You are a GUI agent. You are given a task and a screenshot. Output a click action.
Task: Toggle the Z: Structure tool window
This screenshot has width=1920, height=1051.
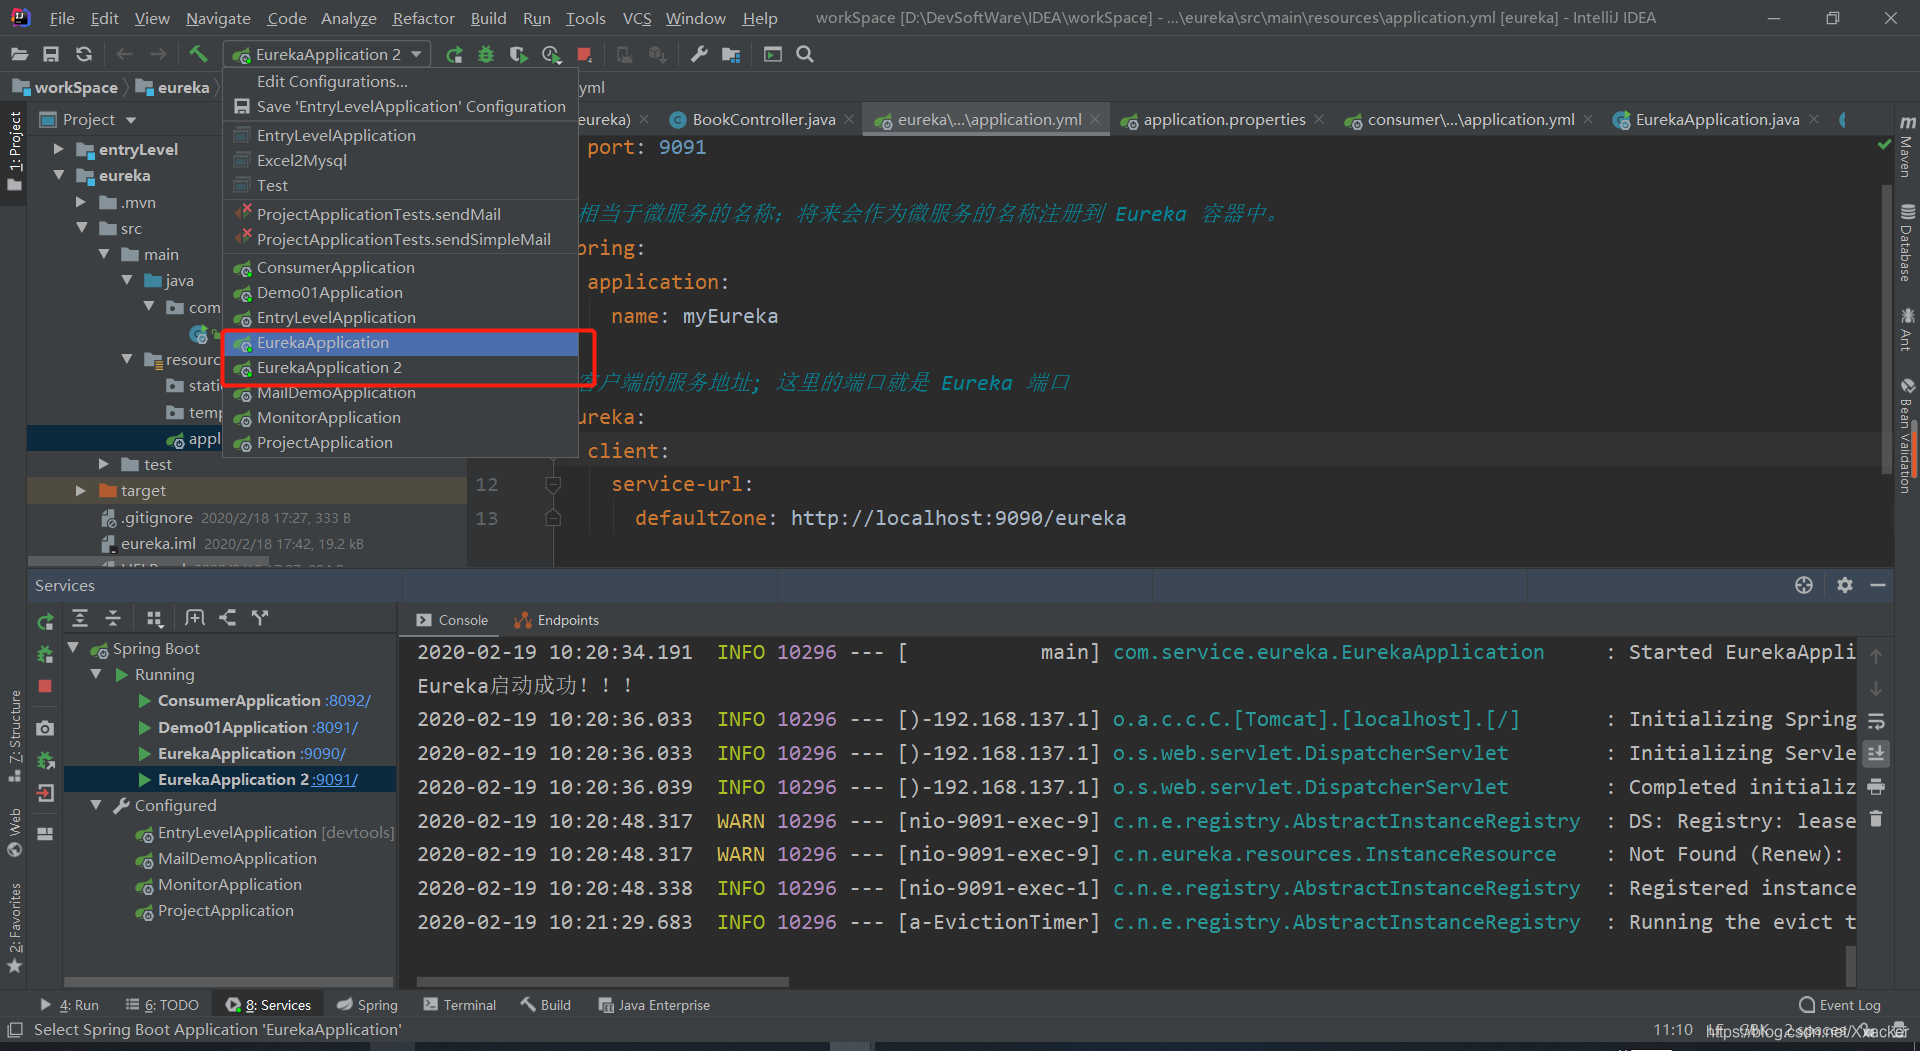[x=14, y=735]
